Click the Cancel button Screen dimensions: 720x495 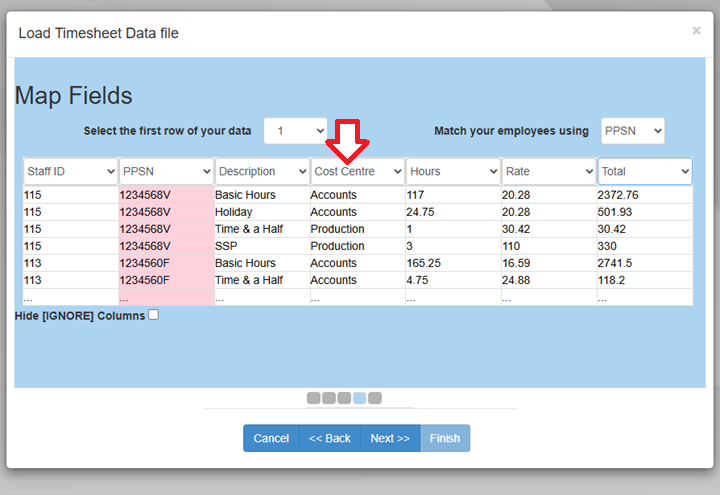(271, 438)
